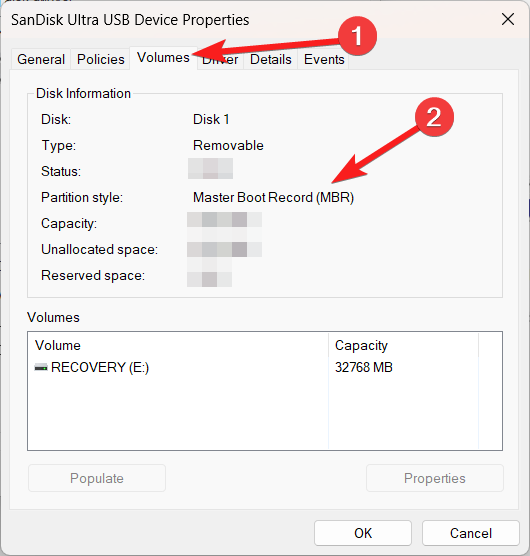Screen dimensions: 530x556
Task: Click the Master Boot Record (MBR) text
Action: tap(273, 198)
